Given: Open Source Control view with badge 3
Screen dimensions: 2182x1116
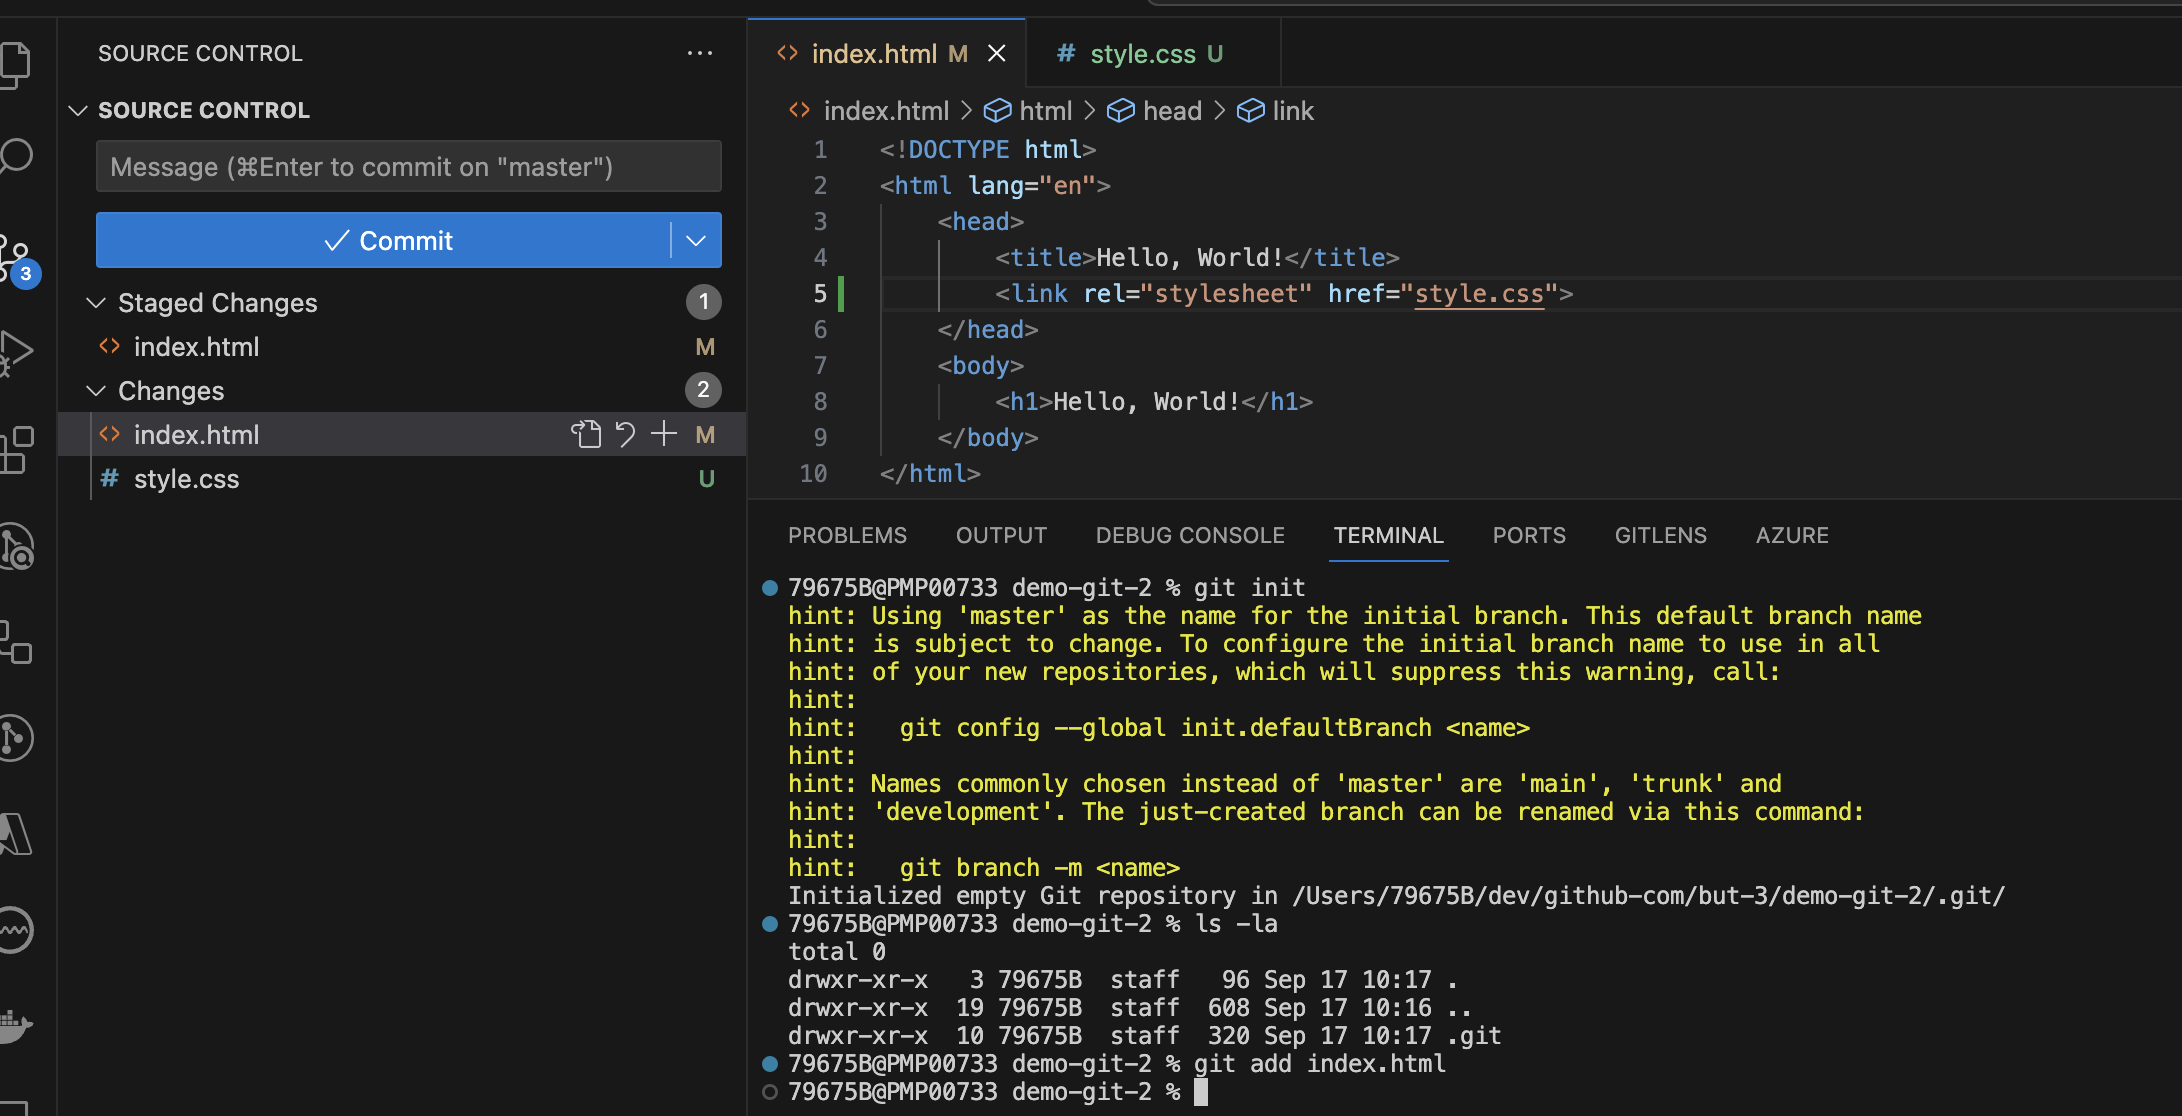Looking at the screenshot, I should tap(18, 260).
